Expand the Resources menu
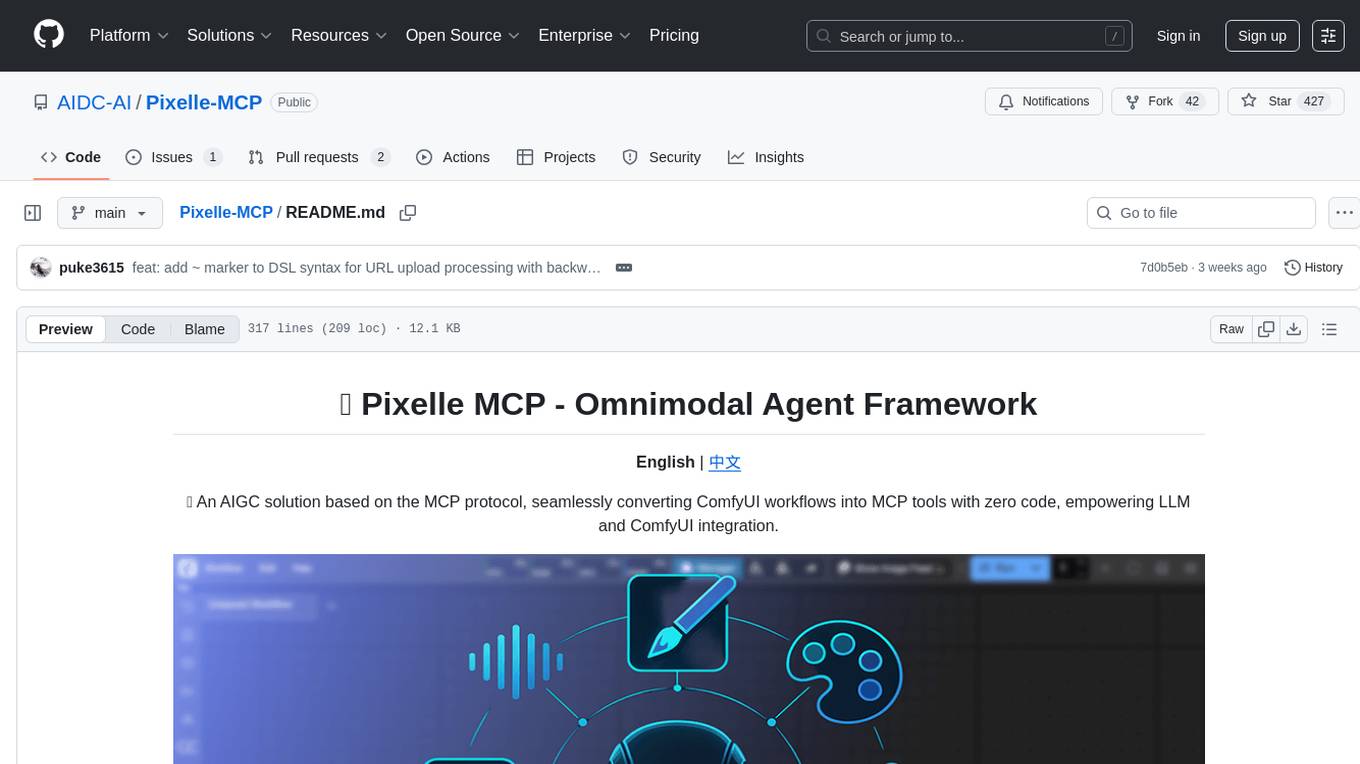The height and width of the screenshot is (764, 1360). [x=339, y=35]
